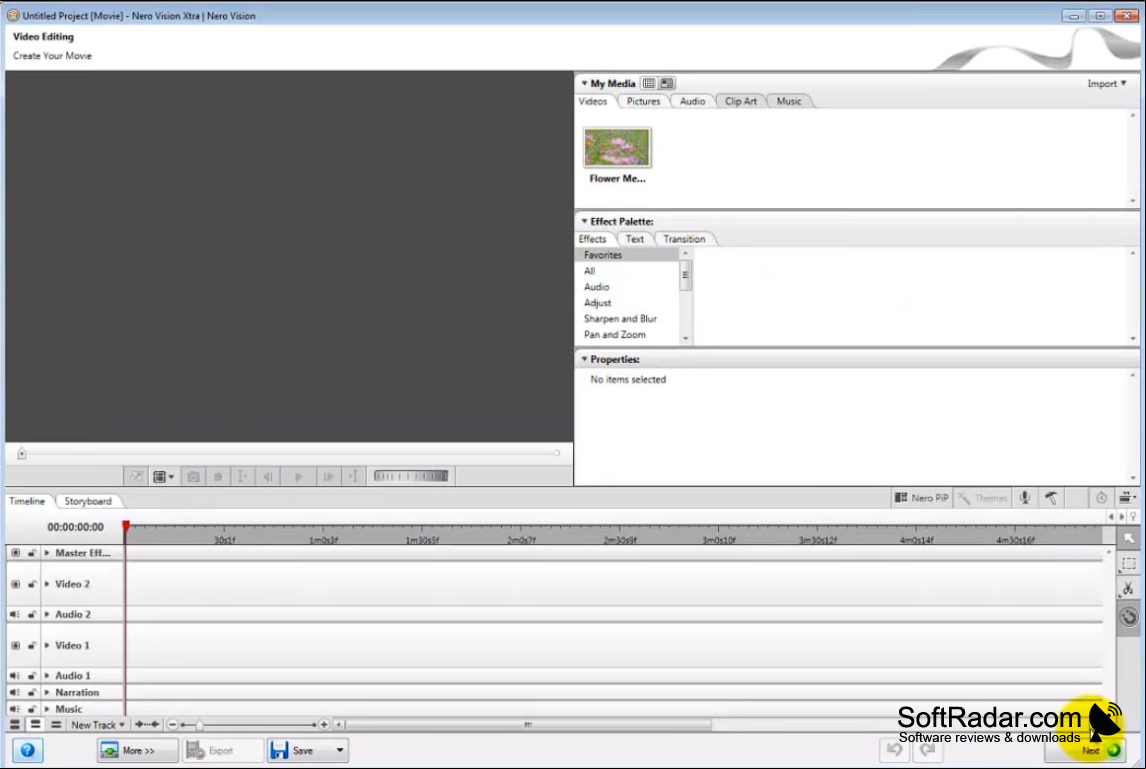The height and width of the screenshot is (769, 1146).
Task: Click the Stop playback button
Action: tap(218, 477)
